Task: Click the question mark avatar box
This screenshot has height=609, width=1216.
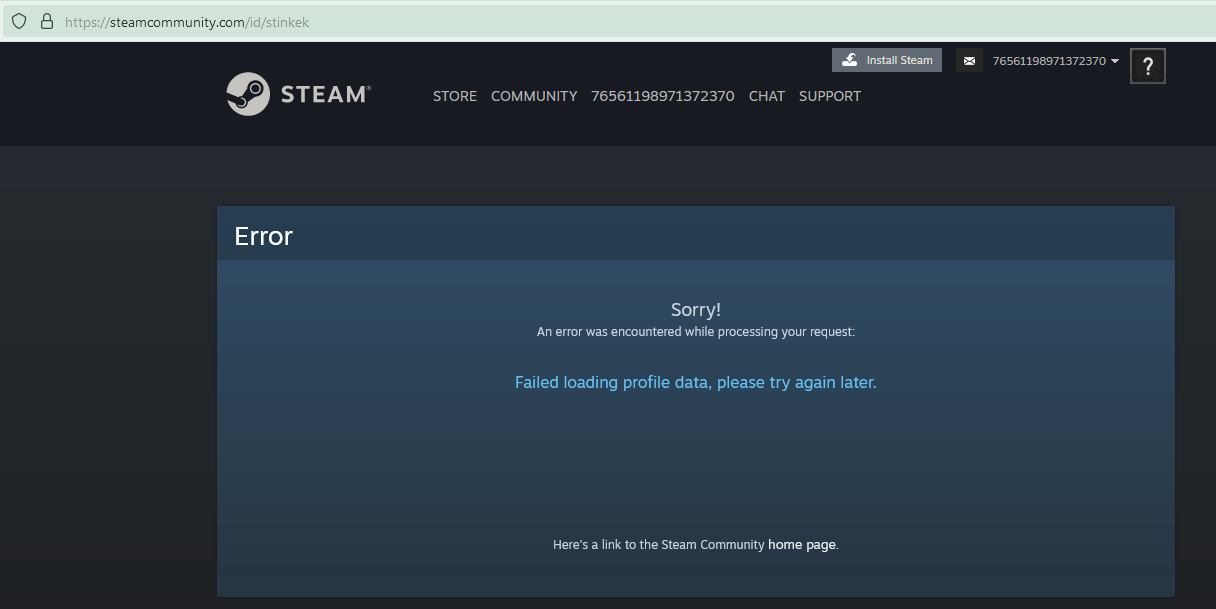Action: [x=1148, y=67]
